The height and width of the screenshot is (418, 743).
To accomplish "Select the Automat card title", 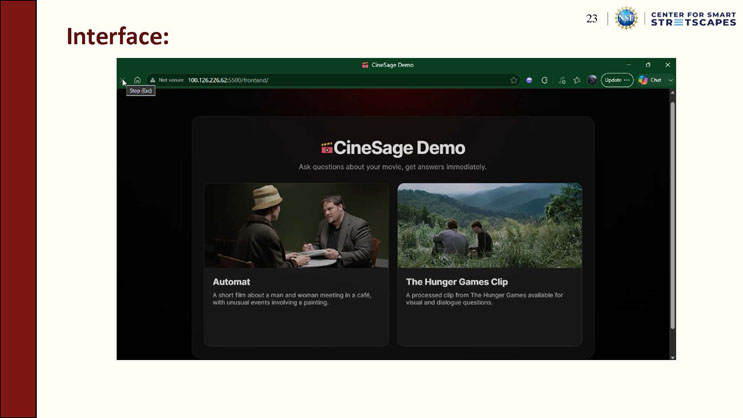I will [231, 282].
